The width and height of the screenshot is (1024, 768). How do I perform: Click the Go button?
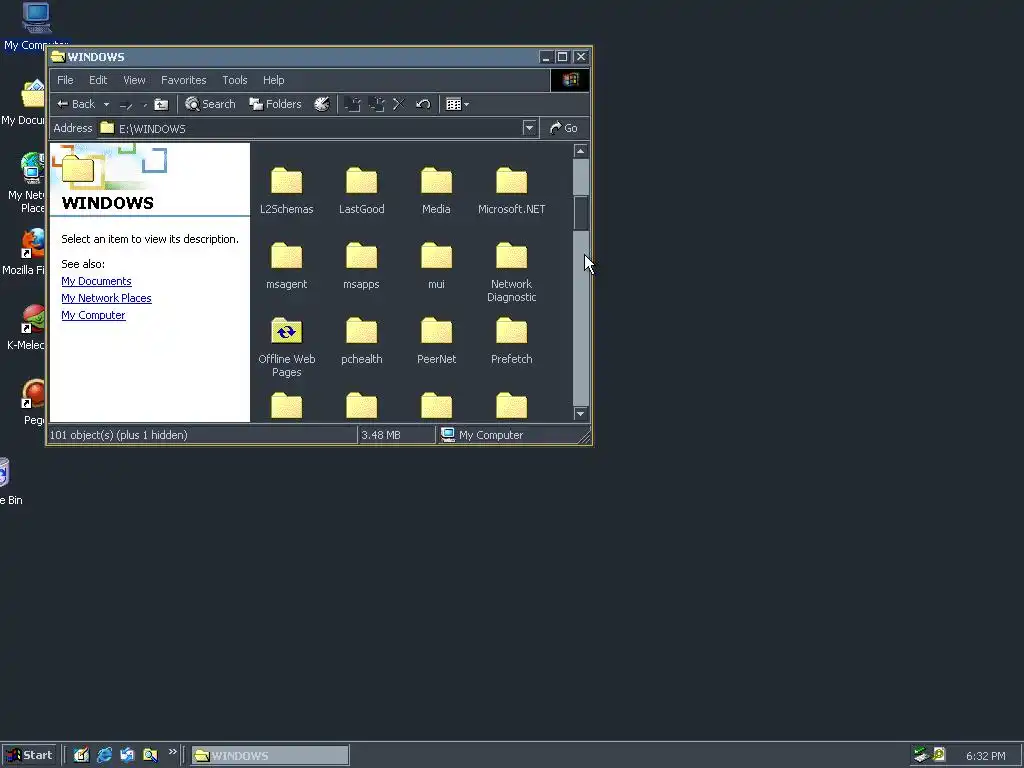coord(564,128)
